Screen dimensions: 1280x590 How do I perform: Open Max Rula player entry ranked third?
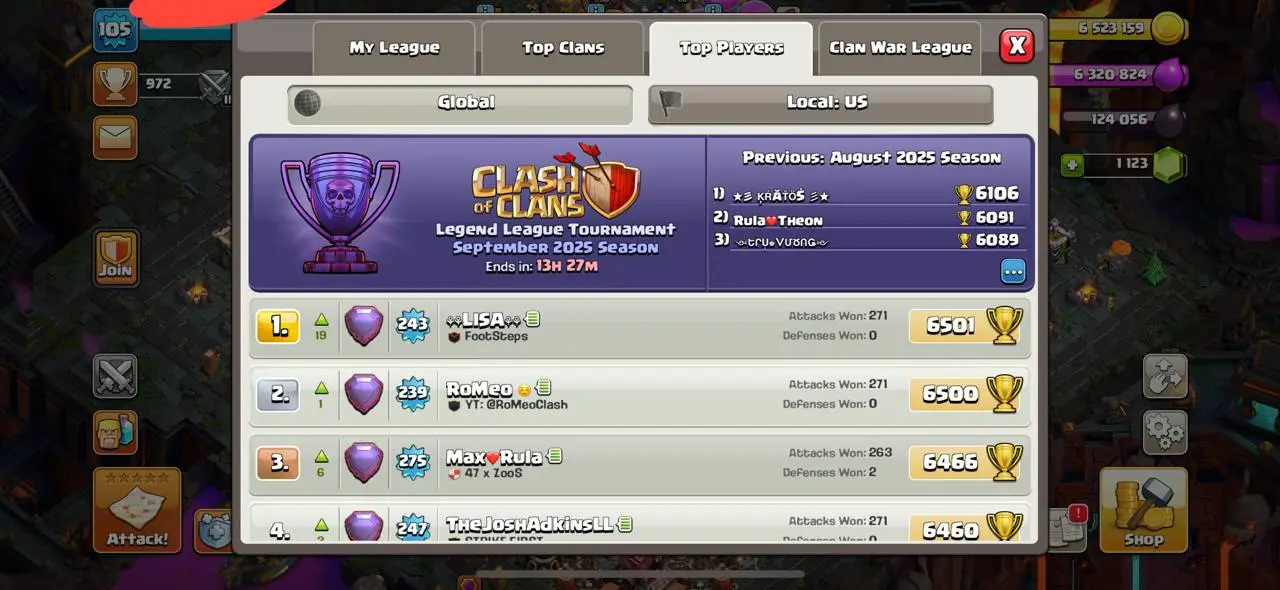640,463
